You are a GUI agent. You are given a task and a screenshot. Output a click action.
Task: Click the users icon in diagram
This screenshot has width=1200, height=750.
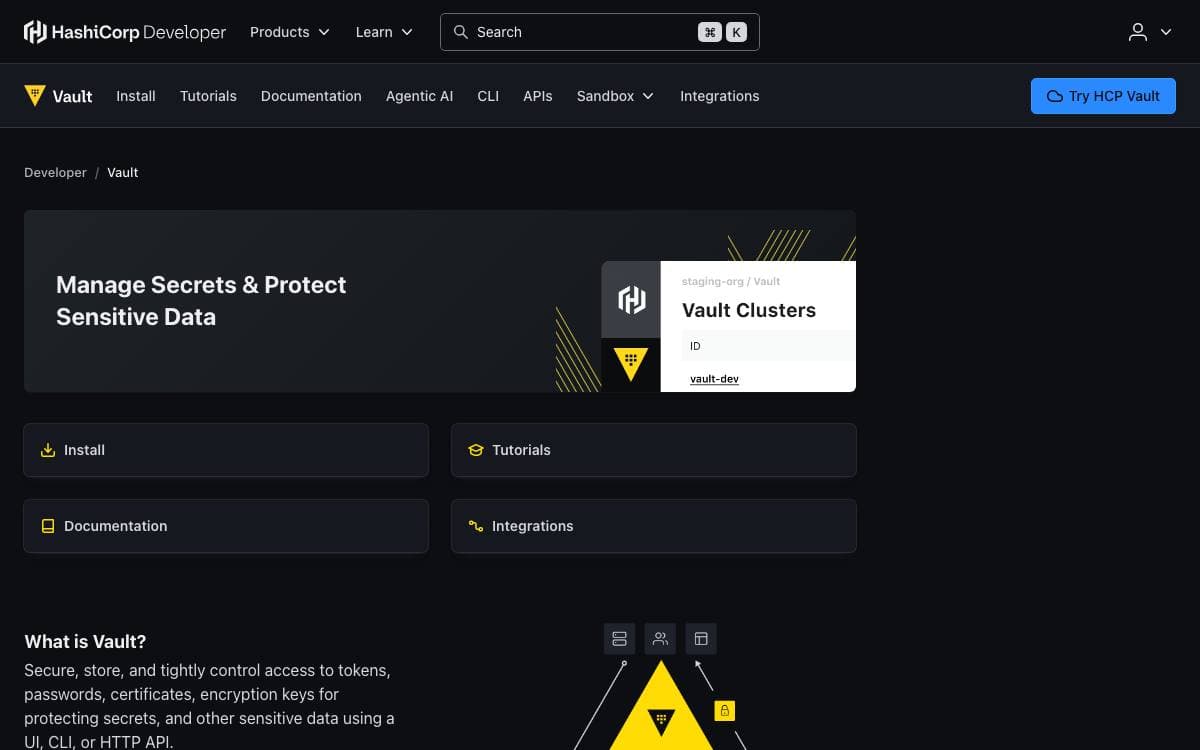point(660,639)
